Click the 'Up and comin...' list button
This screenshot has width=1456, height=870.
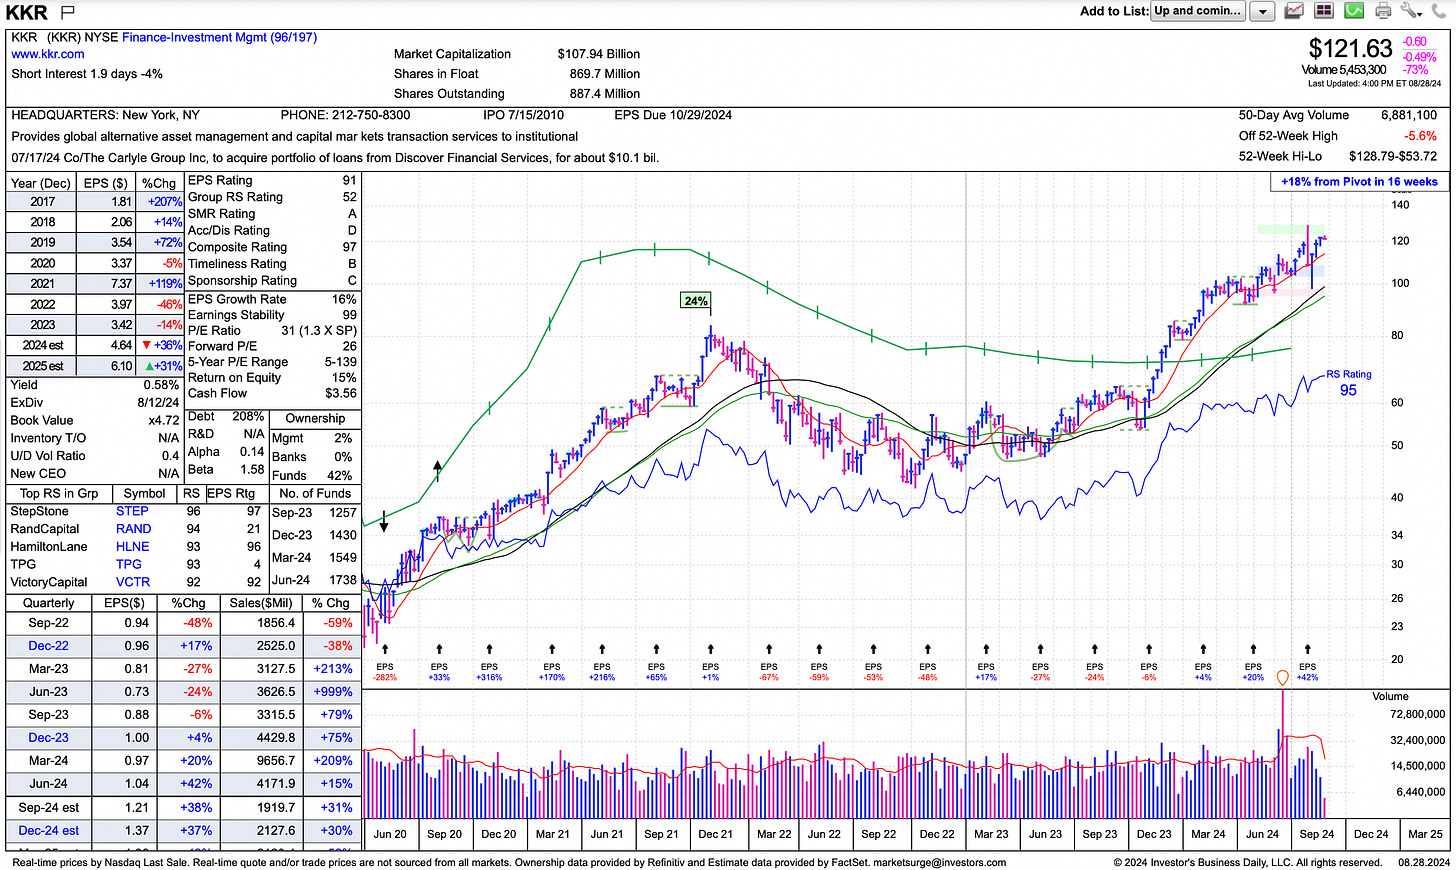tap(1198, 11)
